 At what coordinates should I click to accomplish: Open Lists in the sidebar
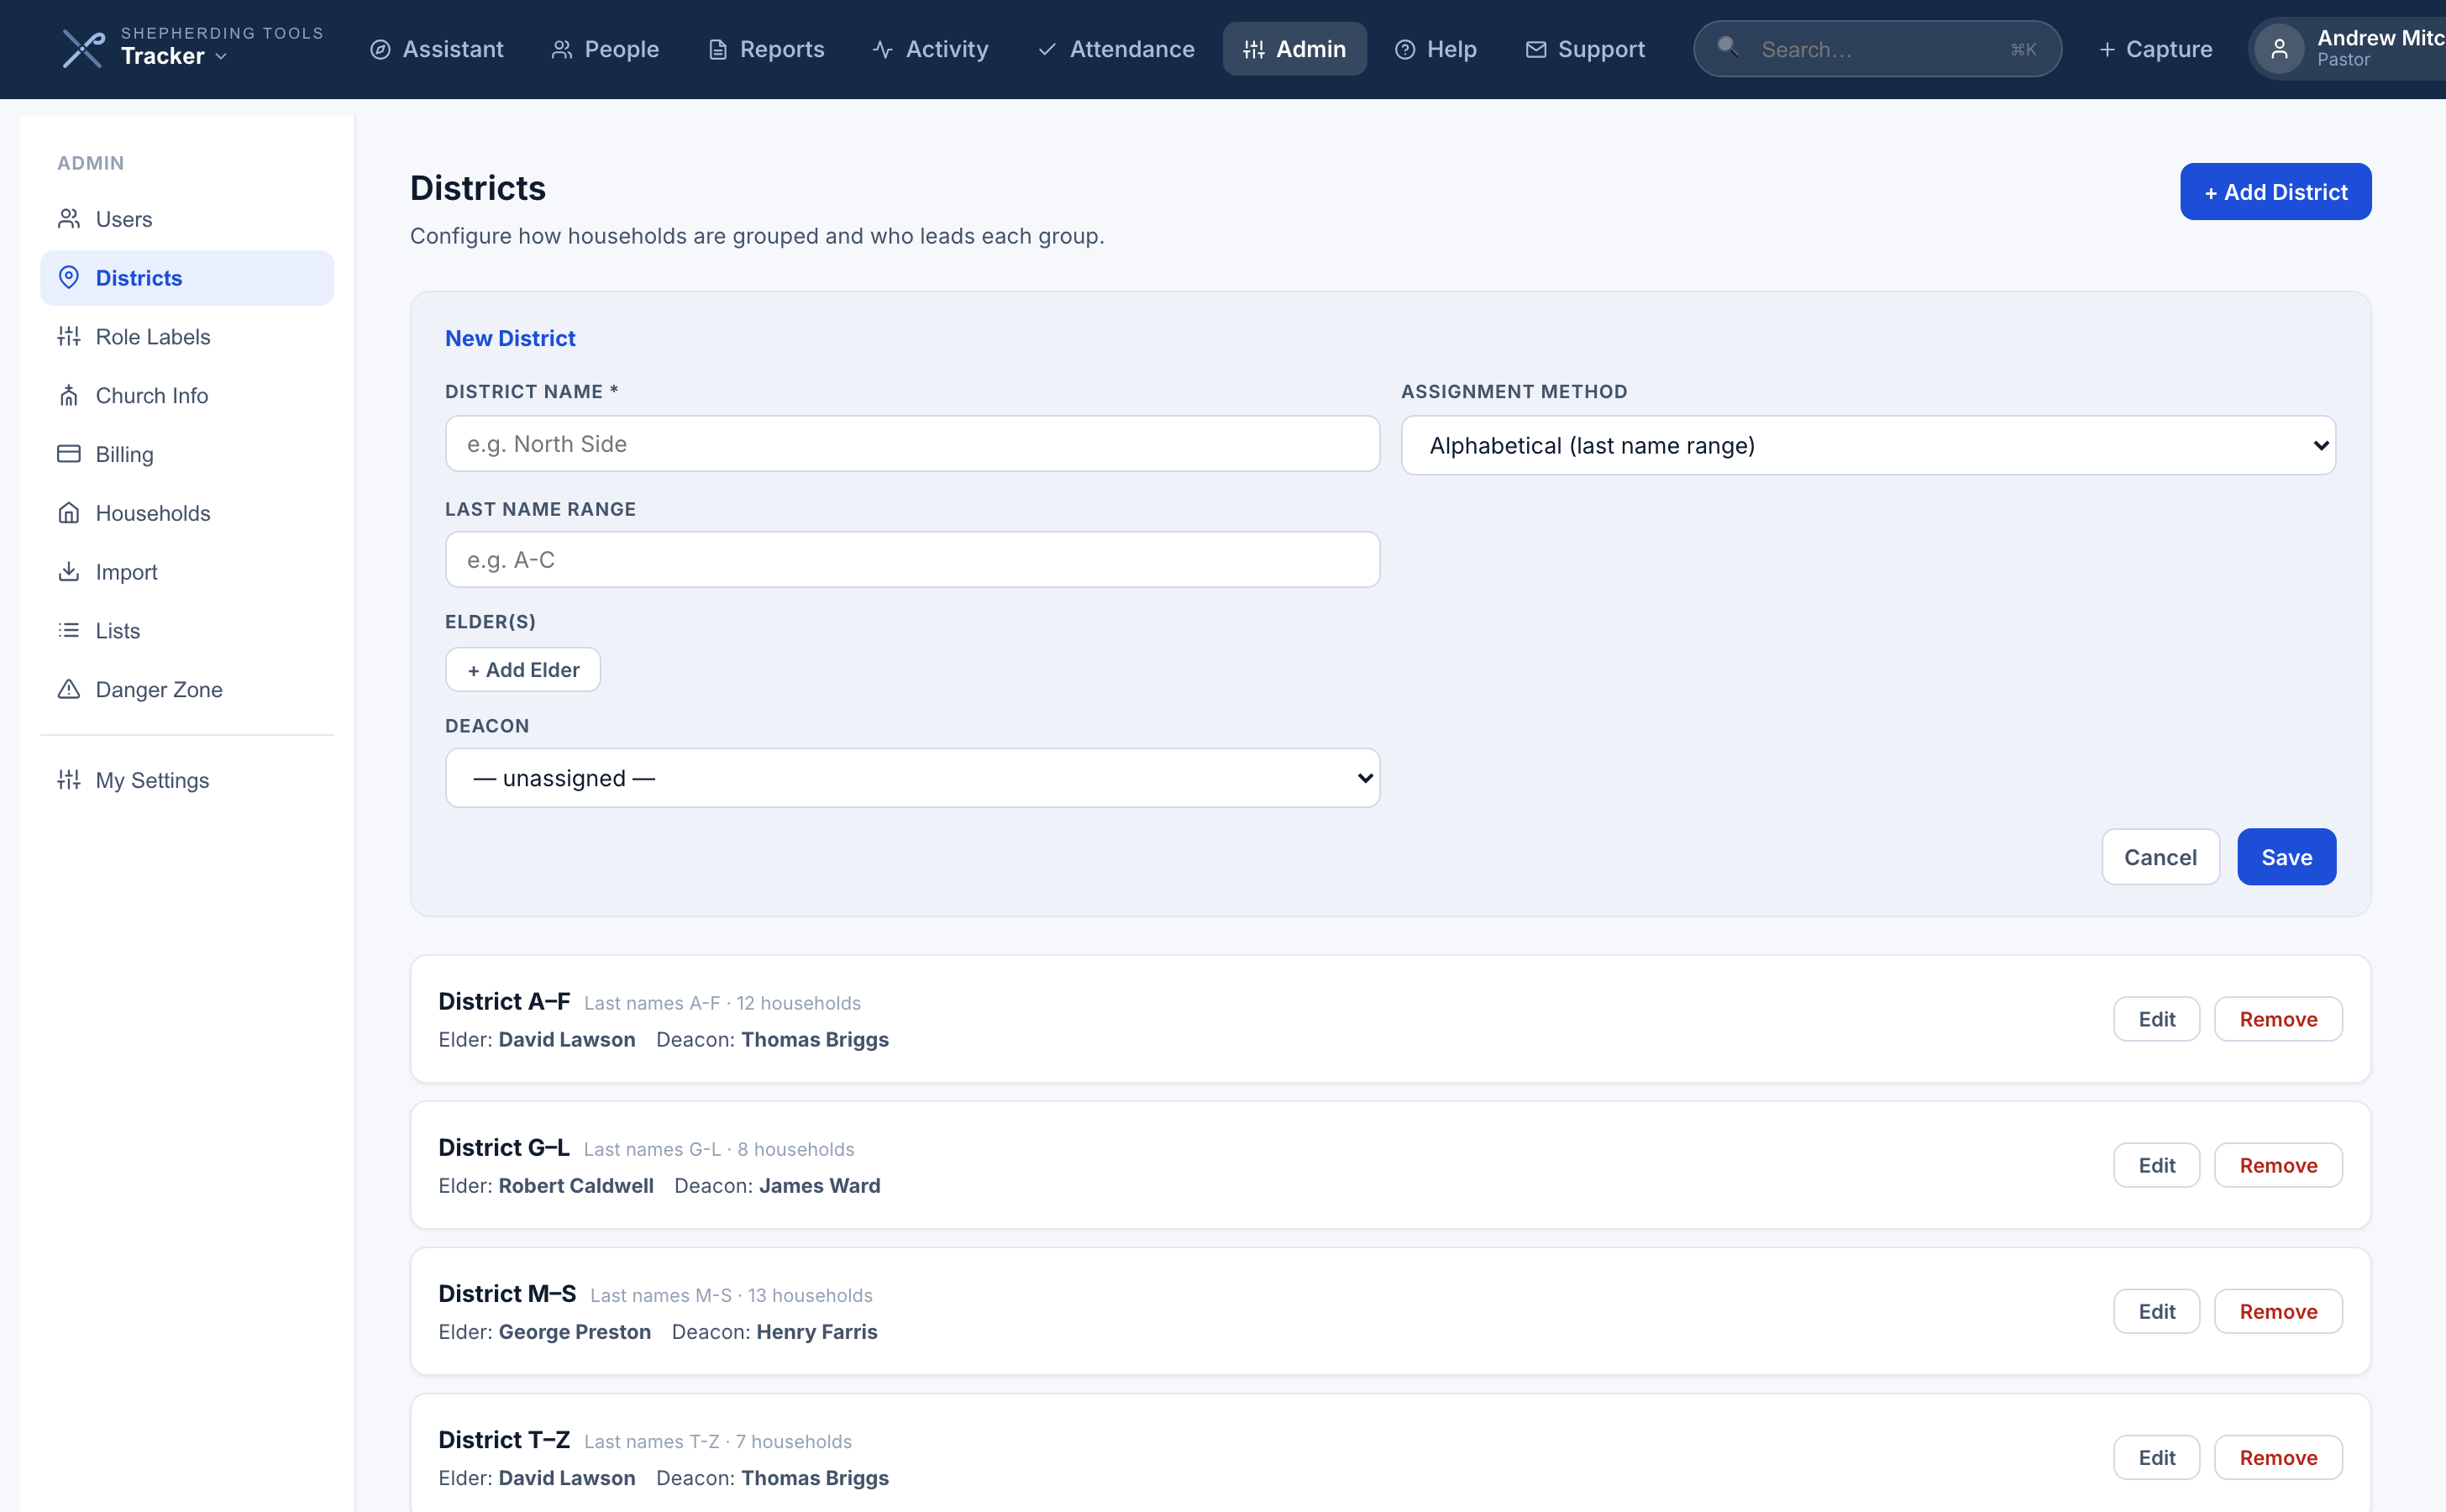coord(187,630)
